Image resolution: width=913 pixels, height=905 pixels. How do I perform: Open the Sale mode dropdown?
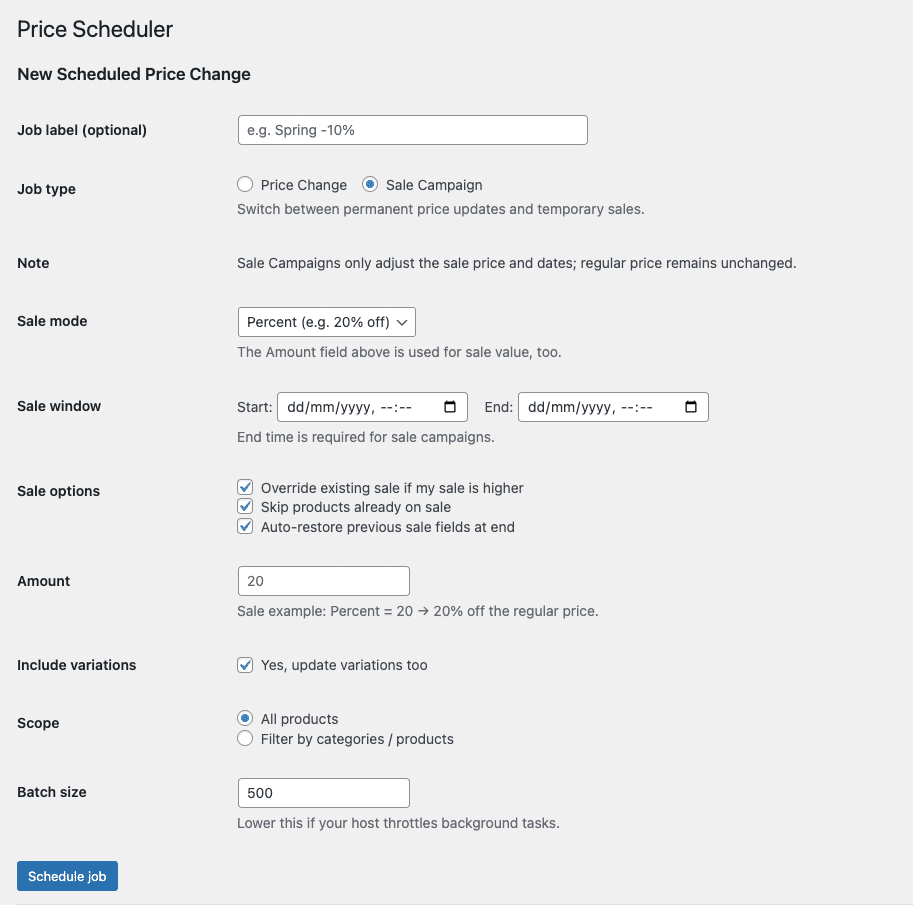pyautogui.click(x=327, y=322)
